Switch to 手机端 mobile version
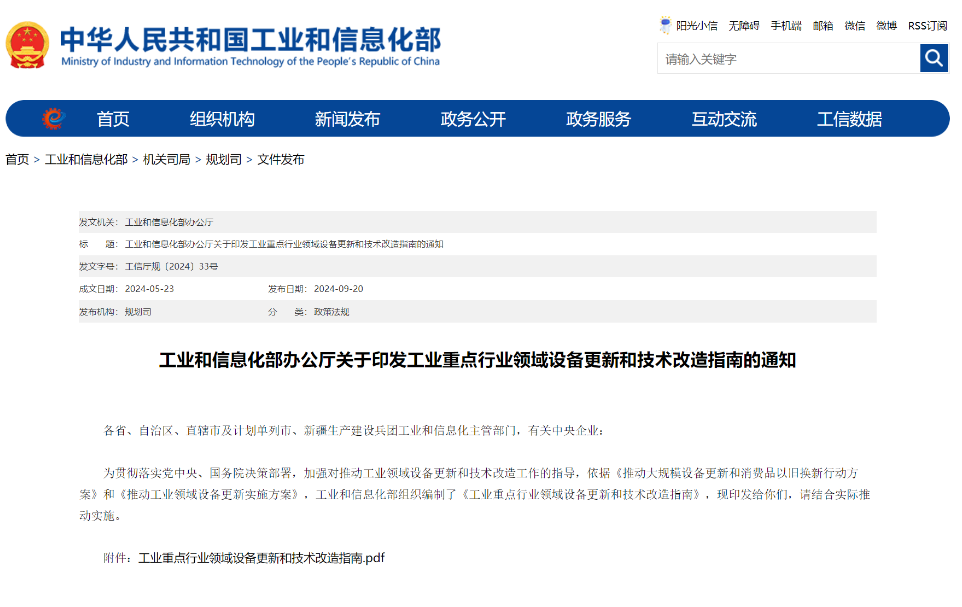 click(785, 26)
